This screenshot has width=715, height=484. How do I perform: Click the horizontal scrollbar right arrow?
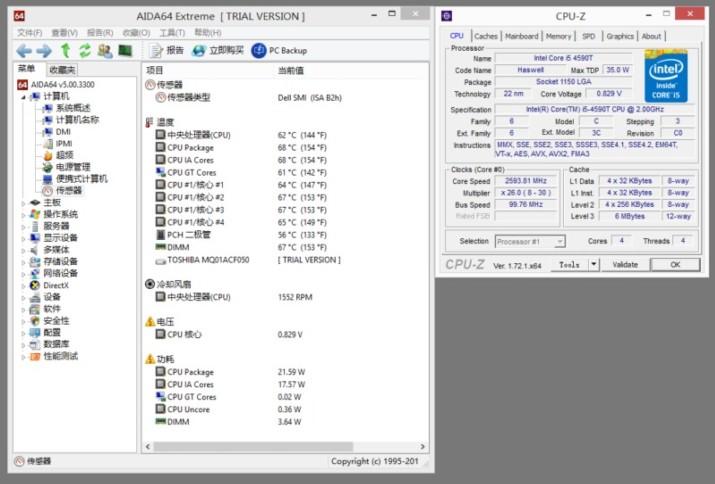click(422, 447)
